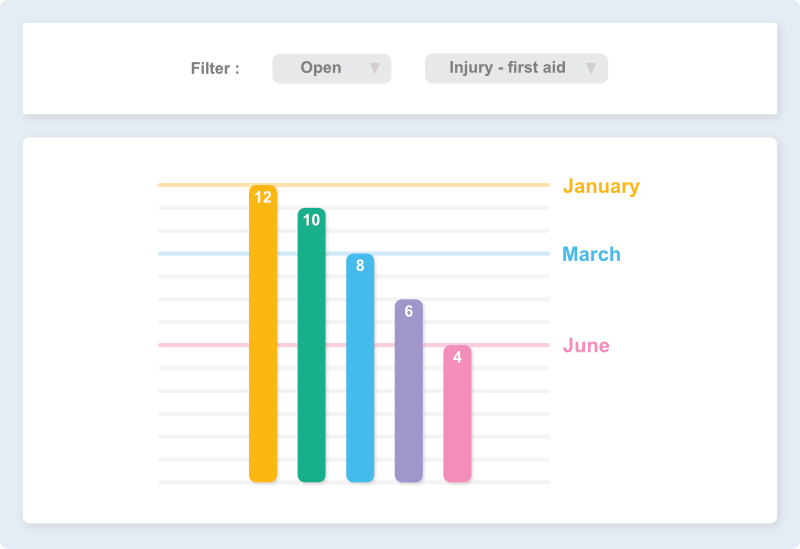
Task: Click the orange January reference line
Action: coord(200,185)
